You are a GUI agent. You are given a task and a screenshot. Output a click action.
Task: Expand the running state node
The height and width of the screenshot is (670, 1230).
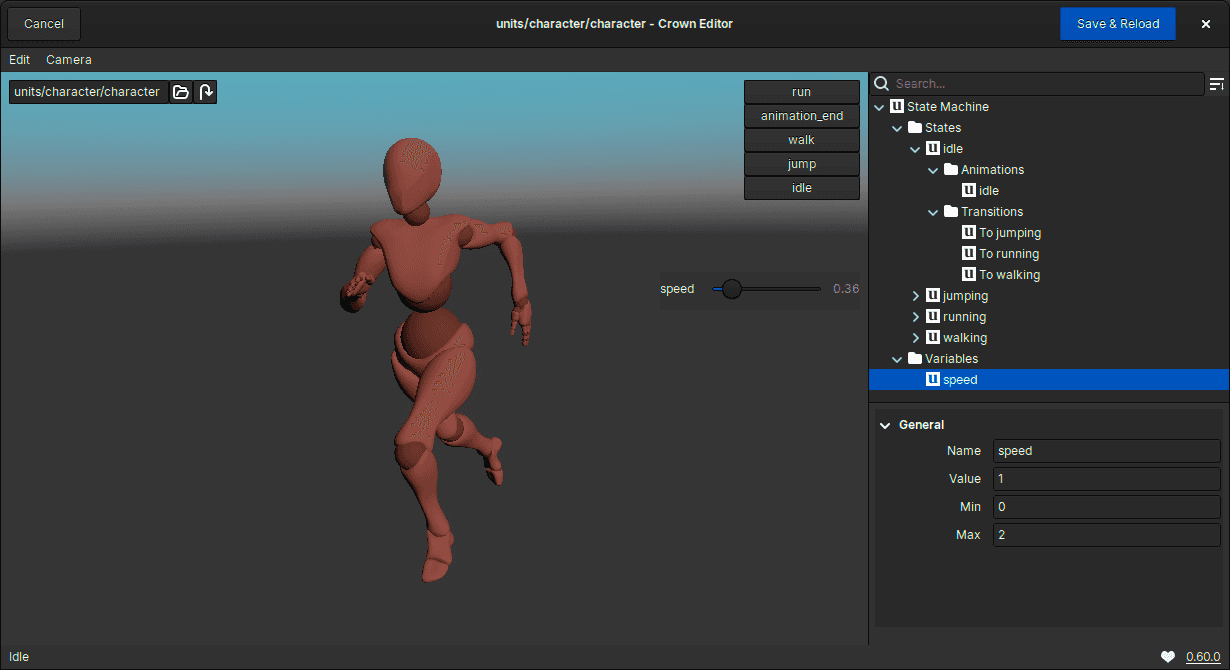click(x=915, y=317)
